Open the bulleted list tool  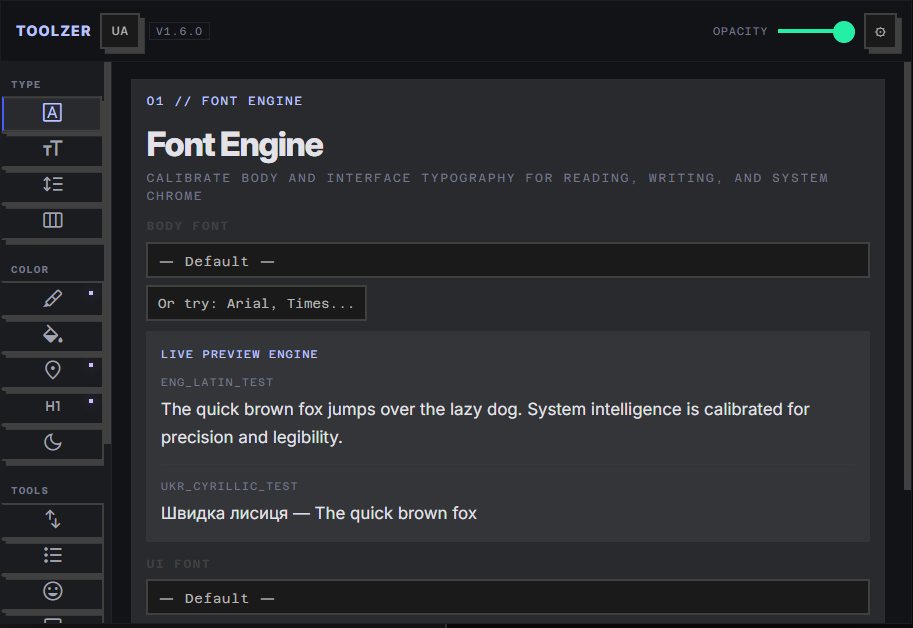pyautogui.click(x=52, y=555)
